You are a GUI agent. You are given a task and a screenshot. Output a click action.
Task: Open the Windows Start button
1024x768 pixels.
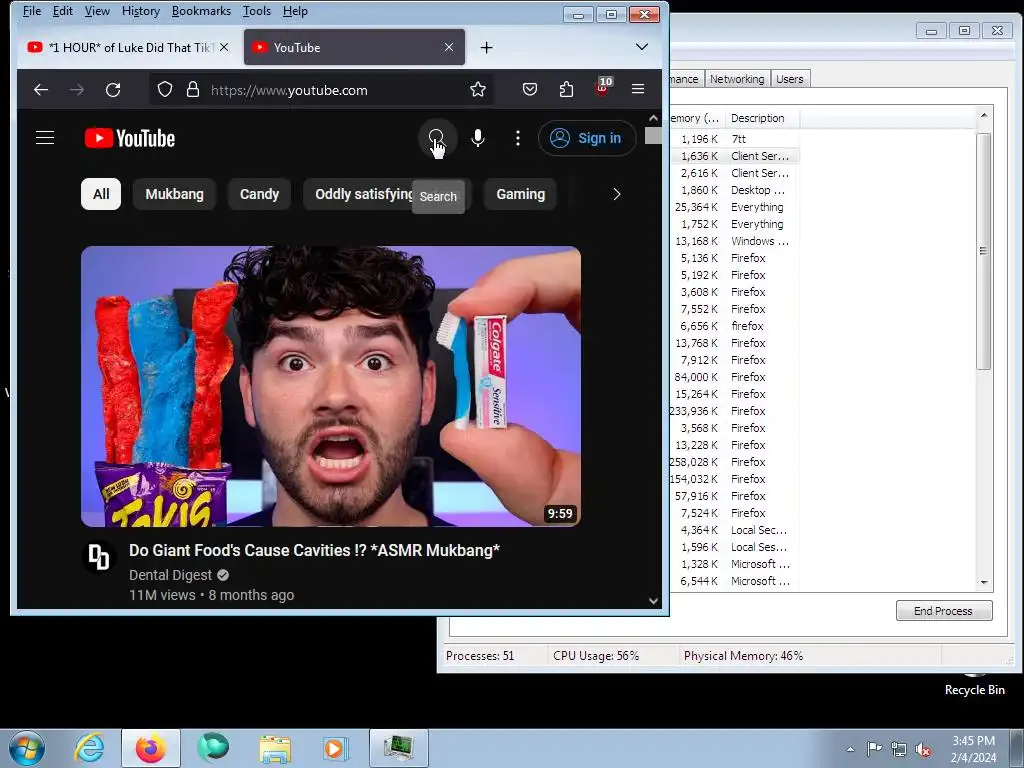[x=27, y=748]
